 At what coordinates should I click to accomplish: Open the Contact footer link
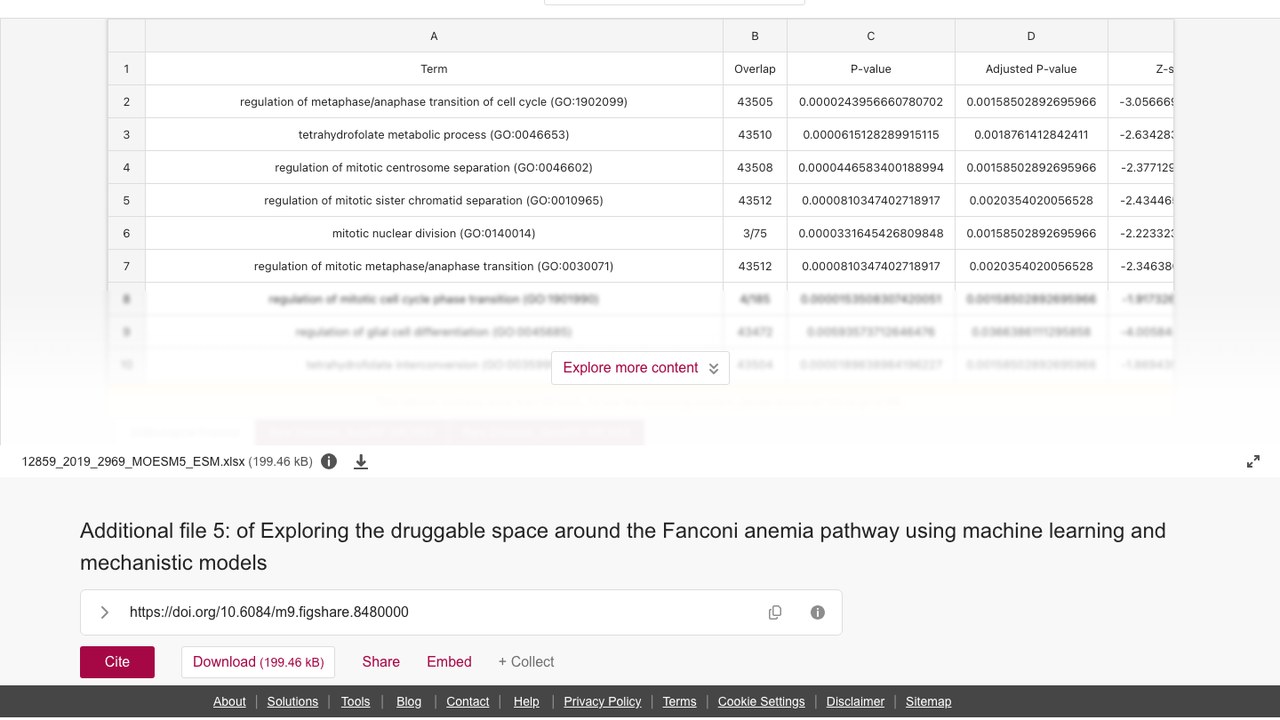coord(468,701)
